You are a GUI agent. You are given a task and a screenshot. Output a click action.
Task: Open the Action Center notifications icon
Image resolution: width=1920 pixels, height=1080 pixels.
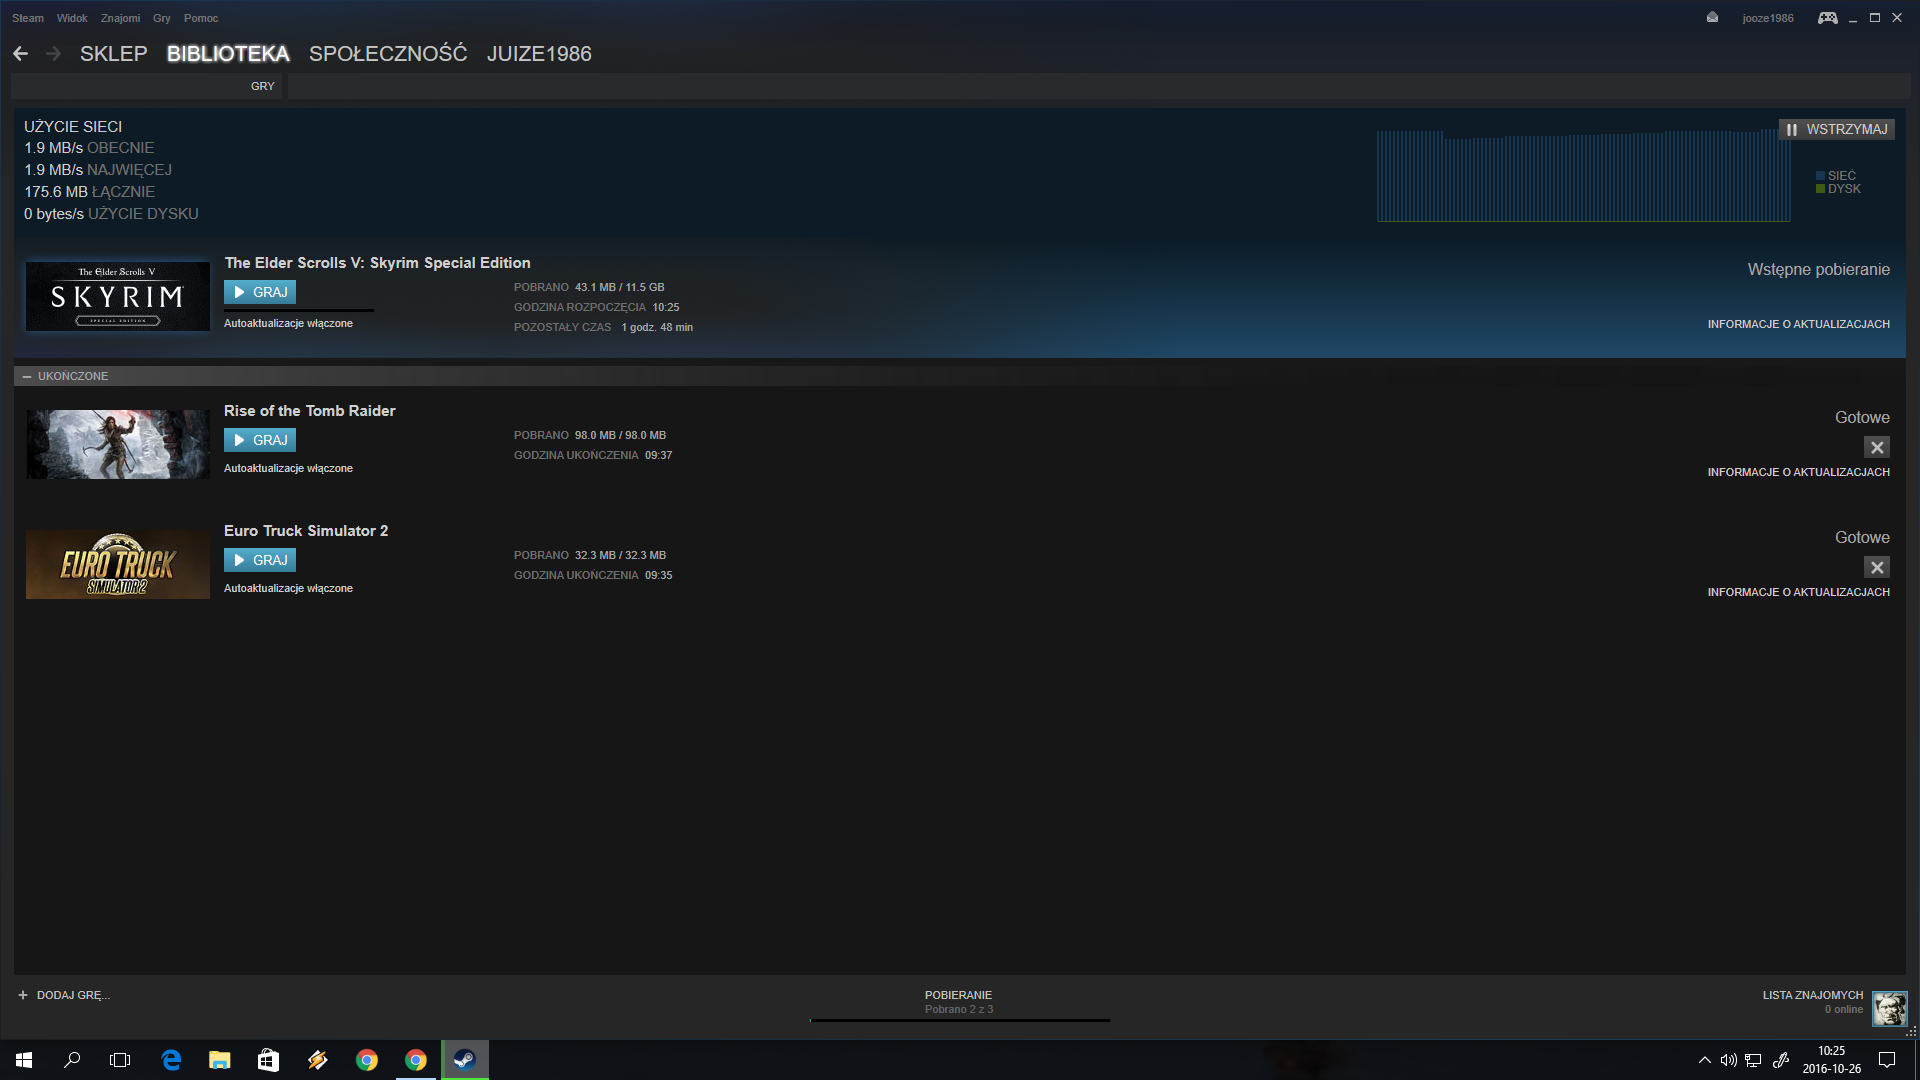(x=1887, y=1060)
